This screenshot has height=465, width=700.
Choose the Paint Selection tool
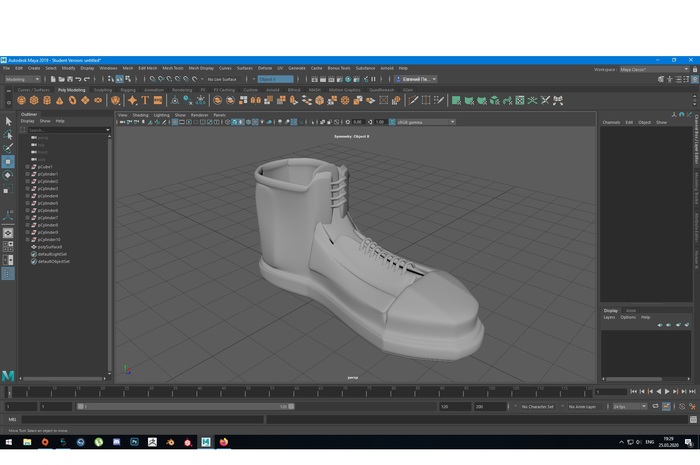[8, 147]
